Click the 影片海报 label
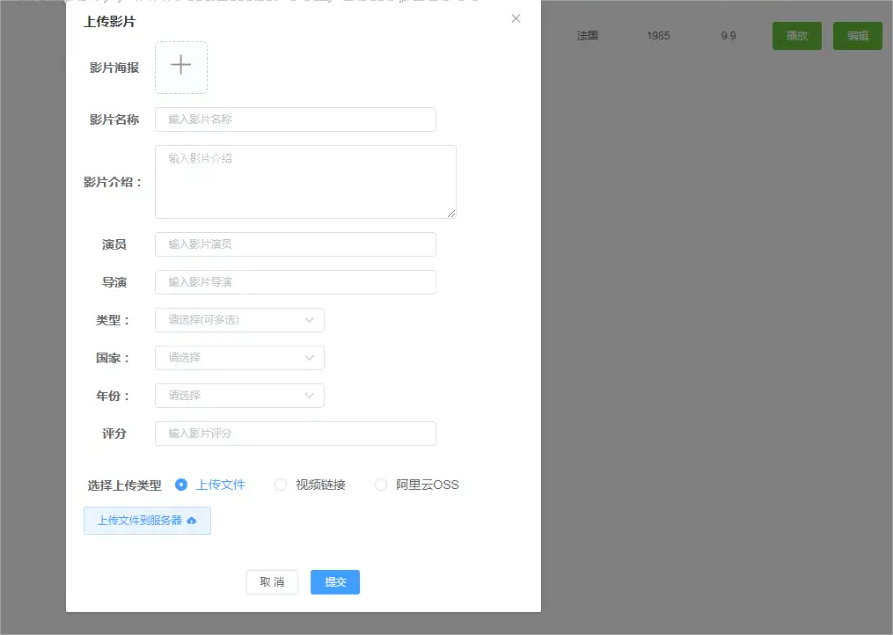This screenshot has width=893, height=635. tap(114, 68)
